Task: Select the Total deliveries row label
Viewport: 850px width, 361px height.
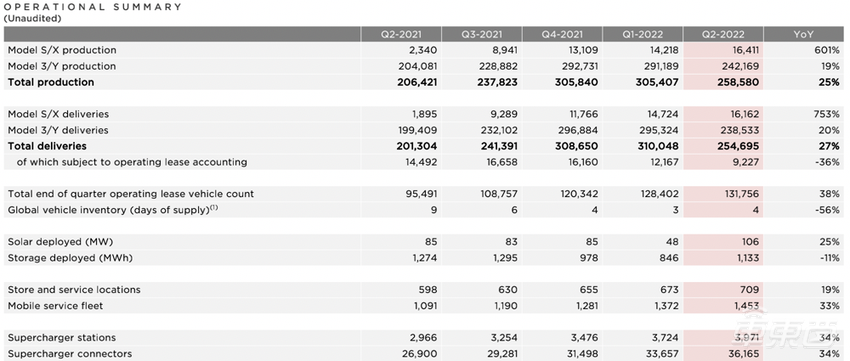Action: (x=47, y=146)
